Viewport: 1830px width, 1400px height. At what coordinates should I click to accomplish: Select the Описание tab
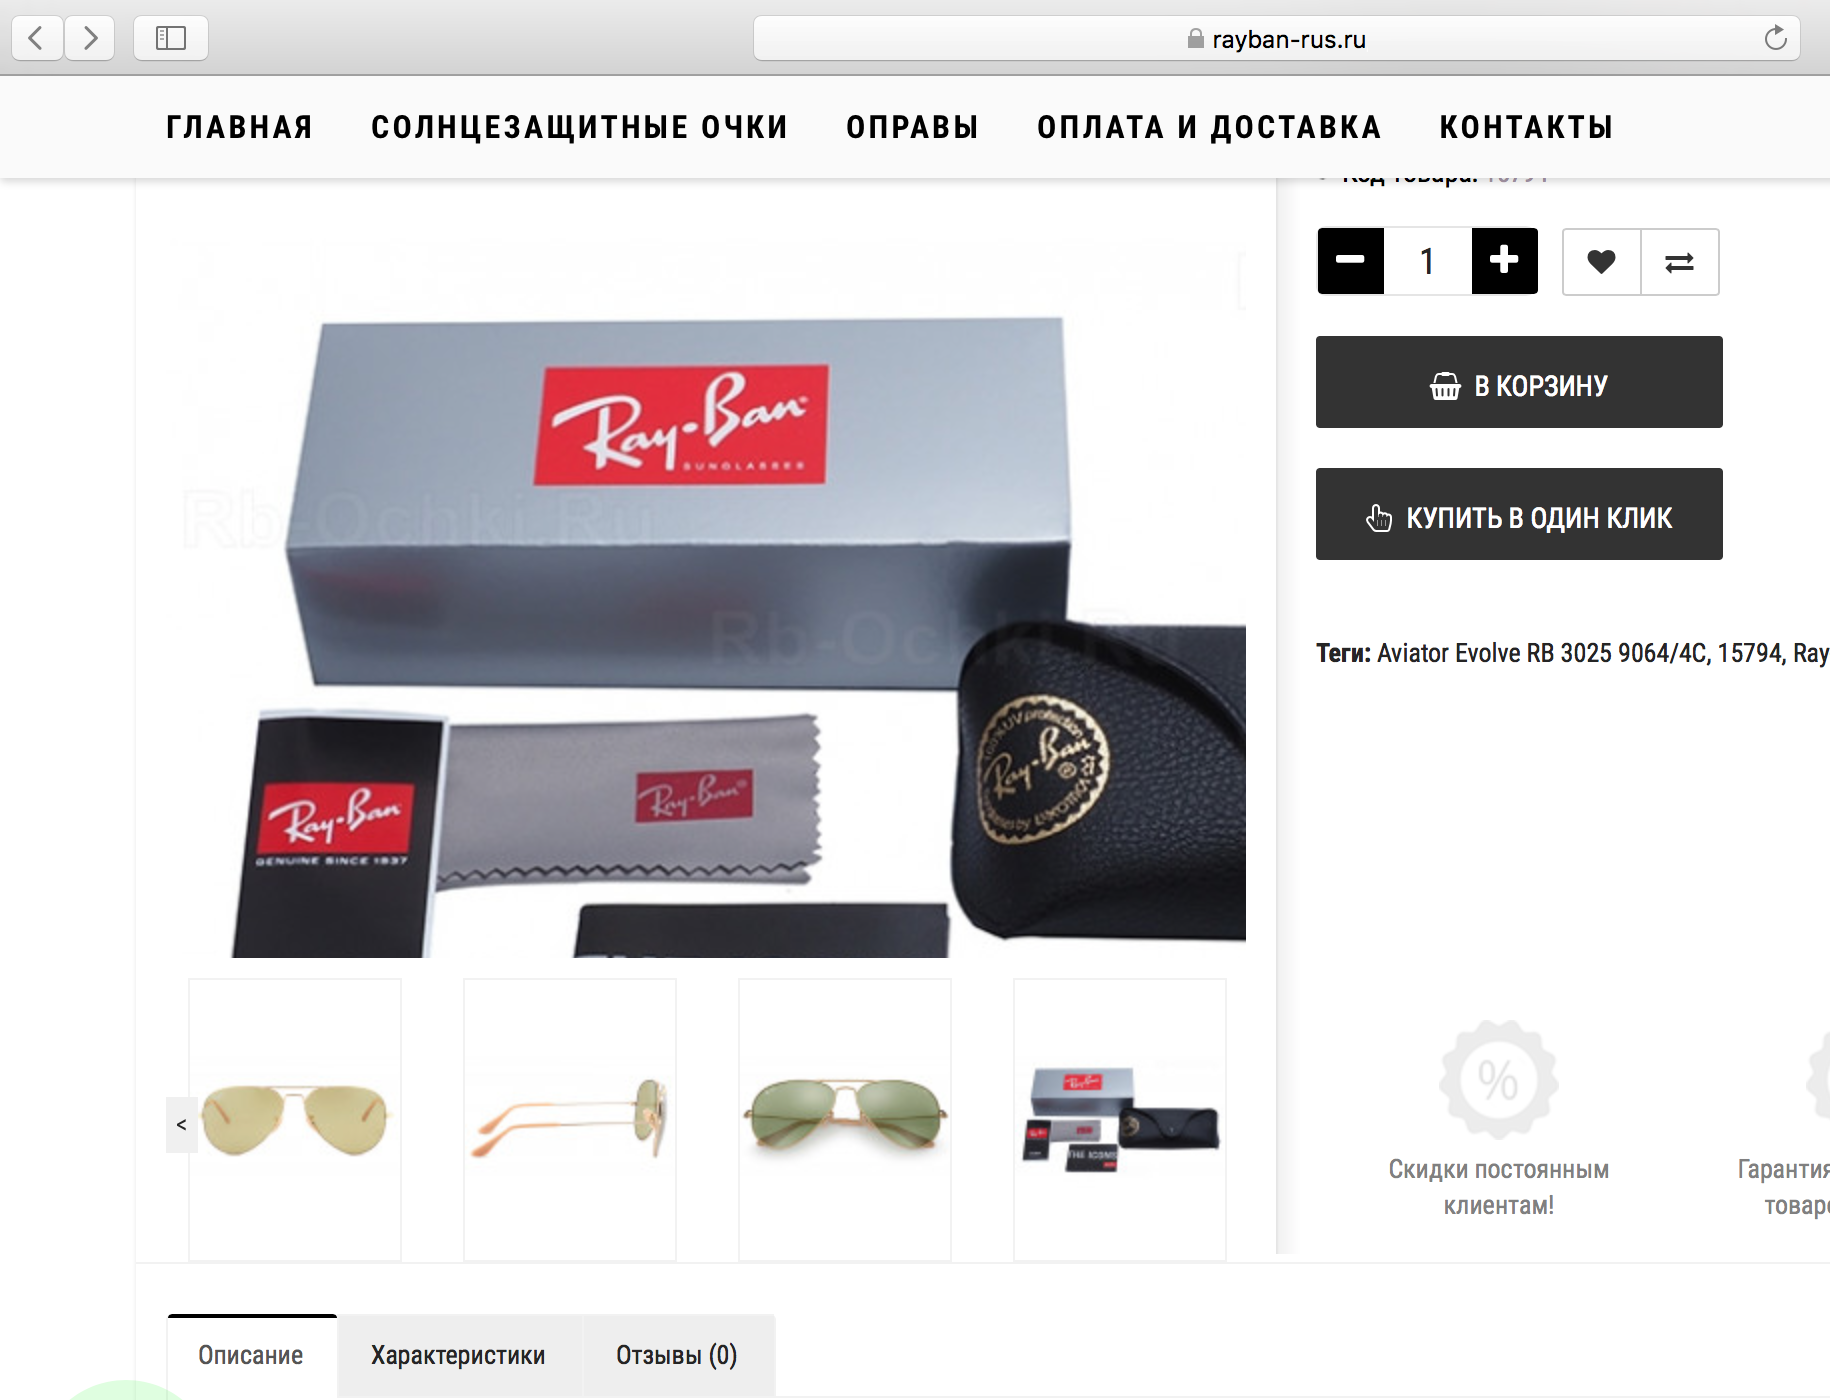pos(251,1355)
